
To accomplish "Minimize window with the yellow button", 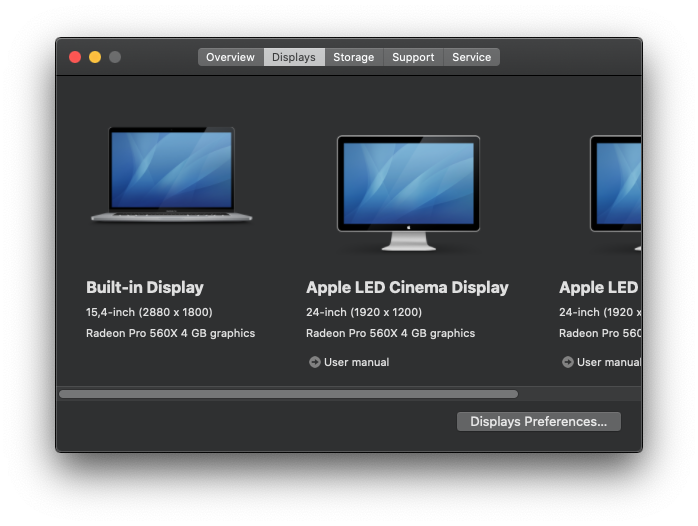I will click(95, 57).
